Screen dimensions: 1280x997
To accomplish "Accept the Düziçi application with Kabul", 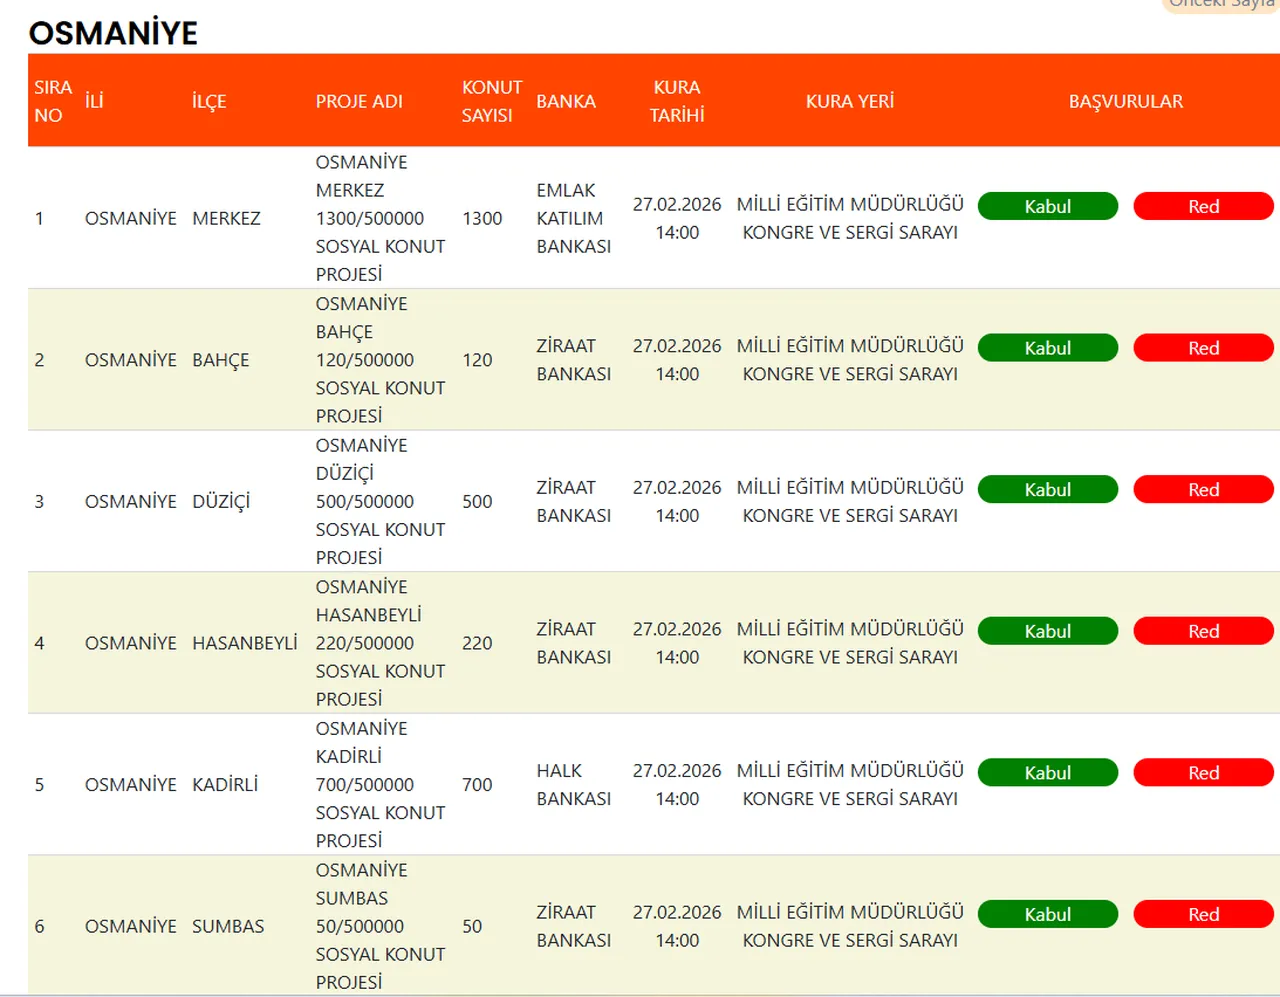I will [1047, 489].
